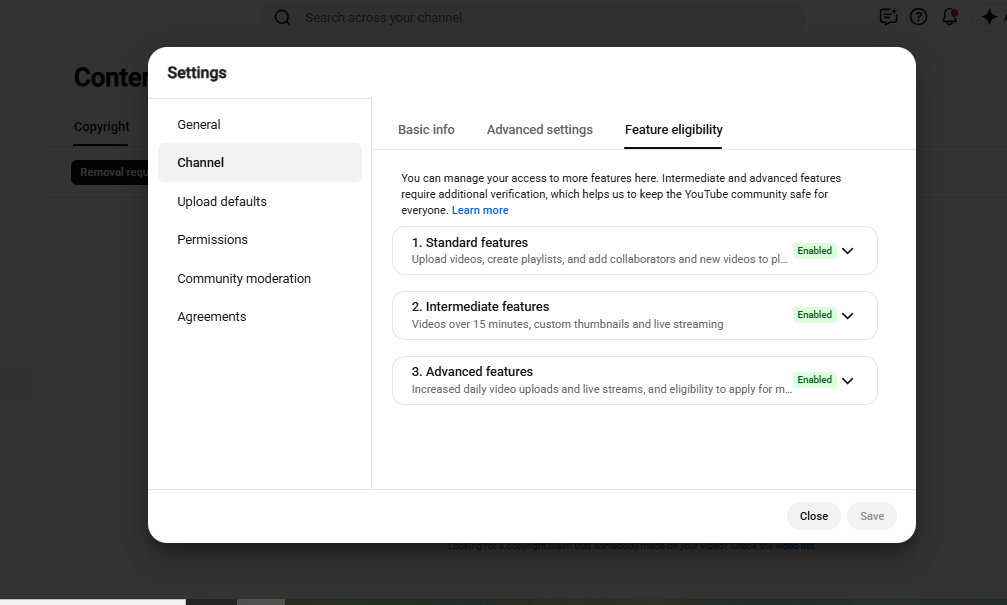Click the sparkle icon in top bar
This screenshot has height=605, width=1007.
click(x=989, y=17)
